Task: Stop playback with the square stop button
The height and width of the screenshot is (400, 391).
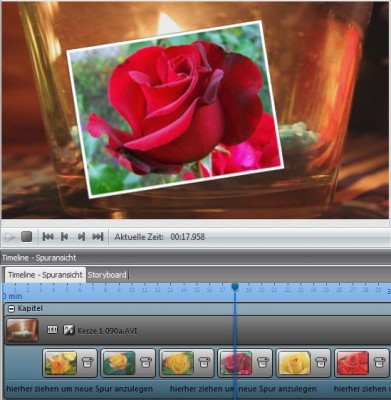Action: pyautogui.click(x=26, y=237)
